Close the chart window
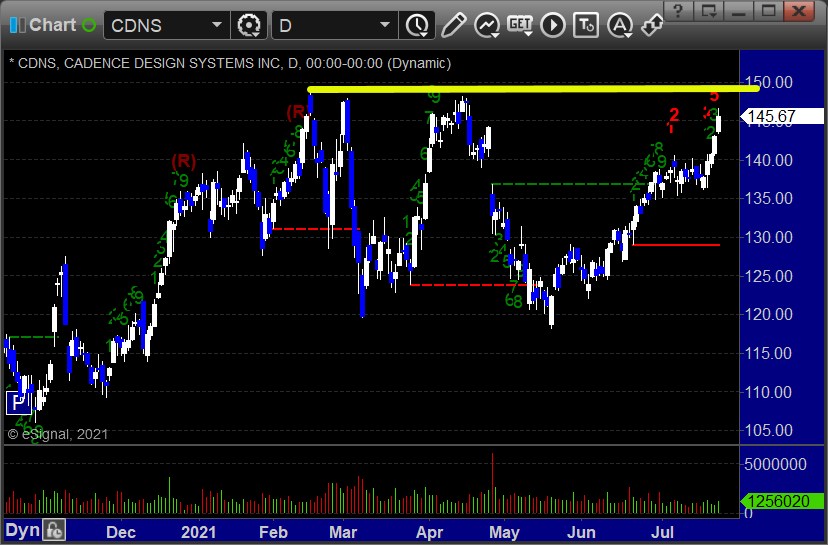 pos(799,11)
